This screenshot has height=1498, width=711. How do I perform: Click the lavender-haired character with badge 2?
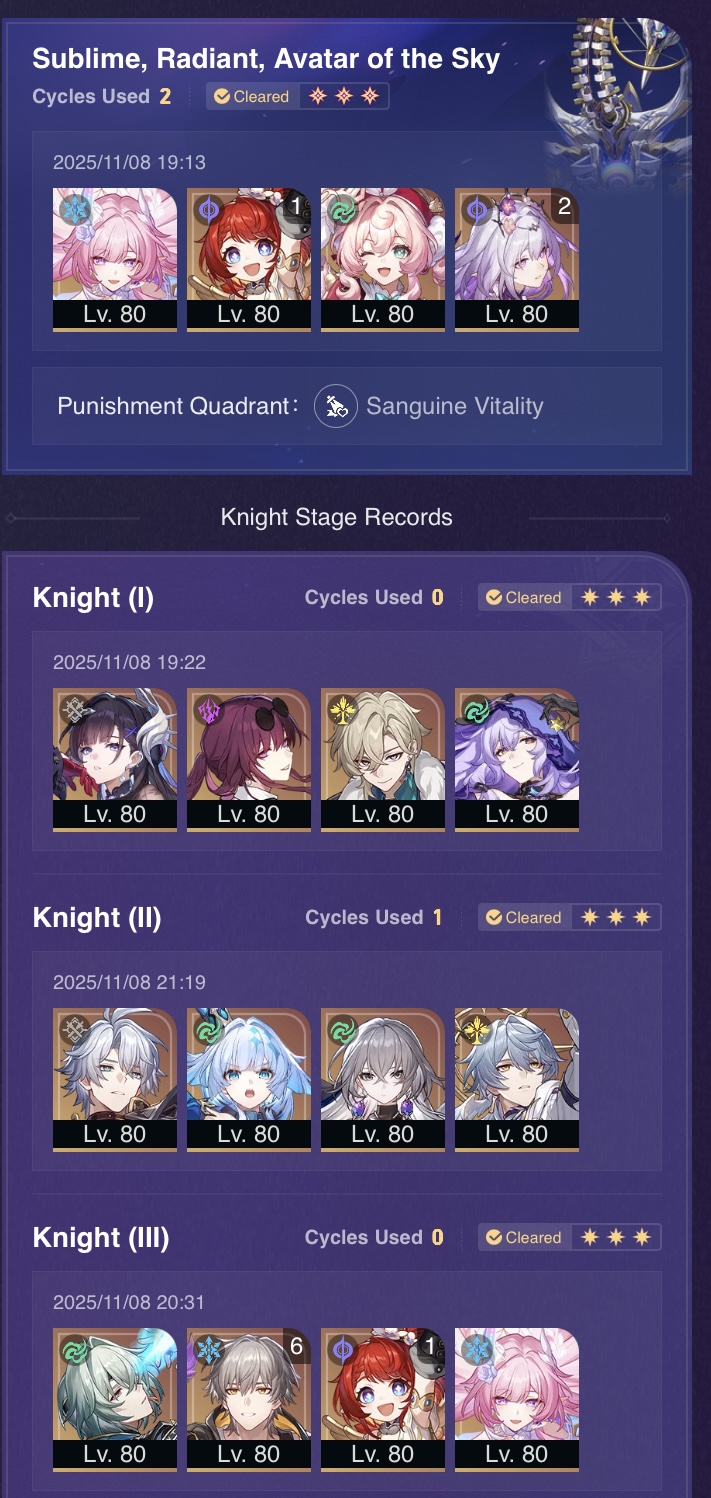[x=517, y=259]
